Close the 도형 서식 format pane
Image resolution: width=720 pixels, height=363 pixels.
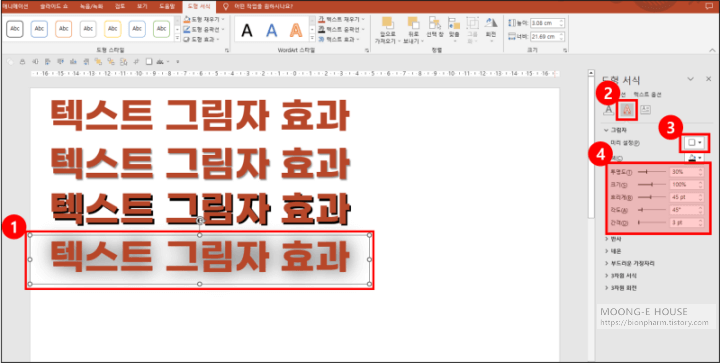tap(709, 79)
